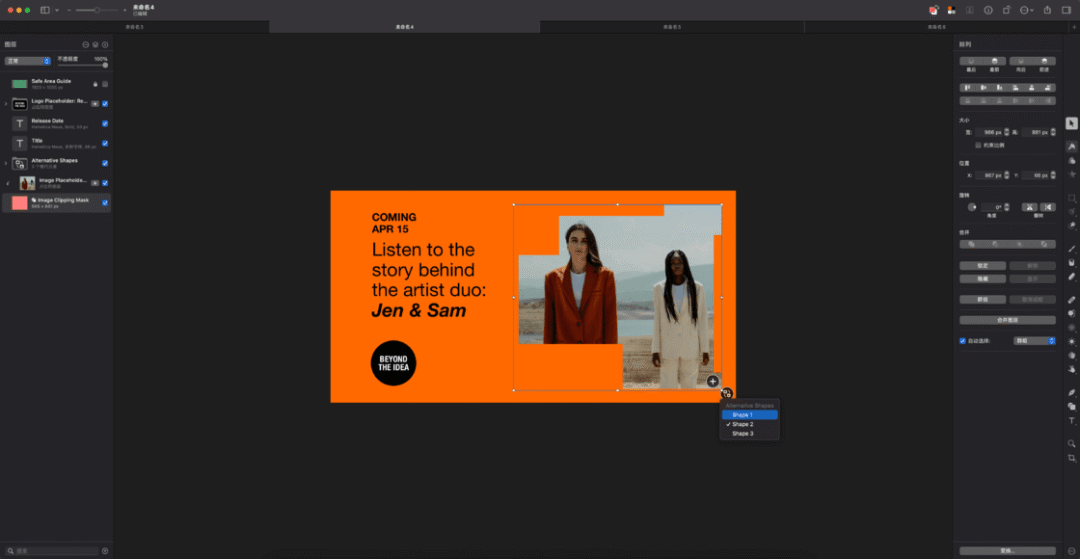Switch to the first document tab
The height and width of the screenshot is (559, 1080).
134,27
